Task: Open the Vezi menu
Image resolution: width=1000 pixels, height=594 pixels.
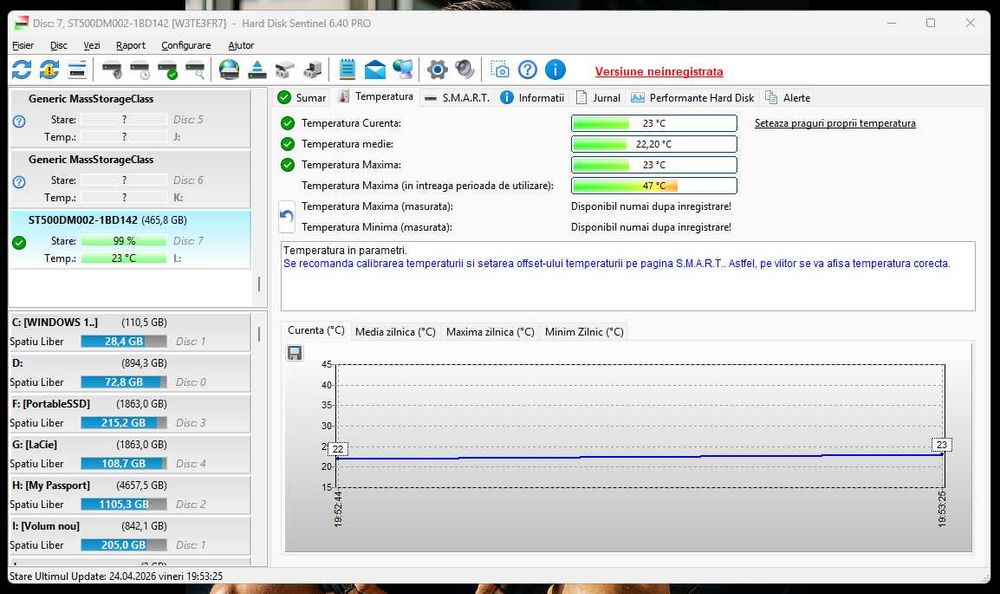Action: pos(92,45)
